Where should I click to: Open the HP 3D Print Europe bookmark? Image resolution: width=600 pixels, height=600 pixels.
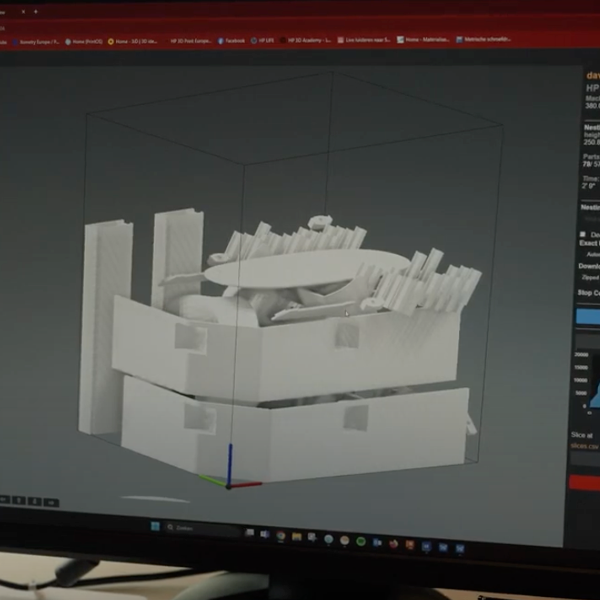[x=190, y=41]
